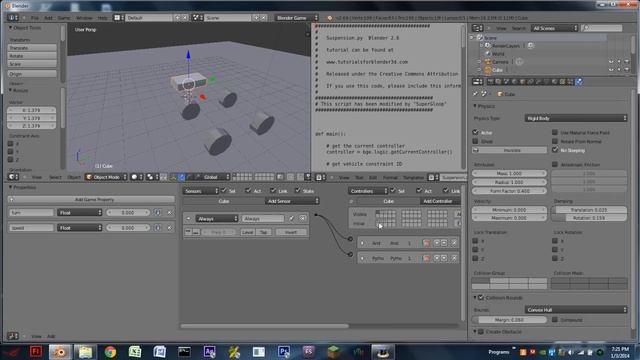This screenshot has height=360, width=640.
Task: Open the All Scenes outliner dropdown
Action: [554, 28]
